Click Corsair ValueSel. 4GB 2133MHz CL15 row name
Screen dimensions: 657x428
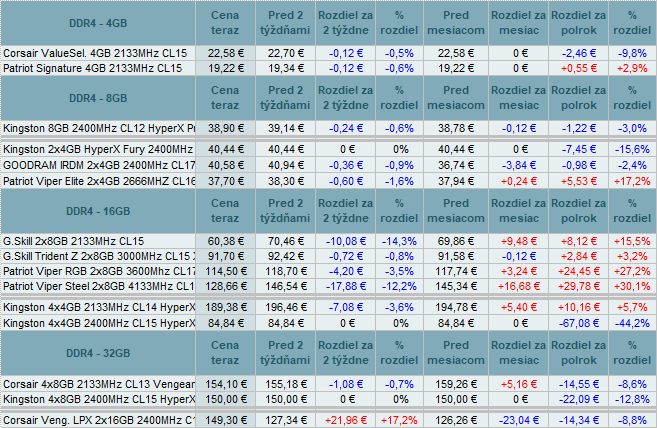pyautogui.click(x=95, y=54)
